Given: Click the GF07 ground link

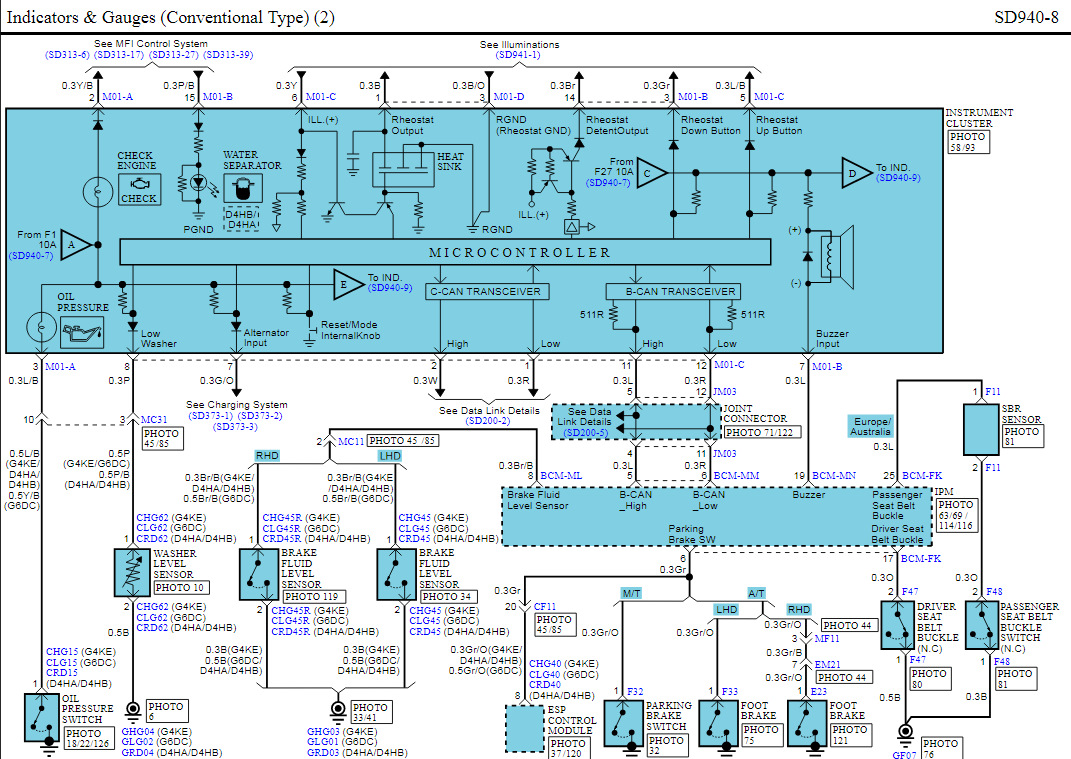Looking at the screenshot, I should click(x=904, y=755).
